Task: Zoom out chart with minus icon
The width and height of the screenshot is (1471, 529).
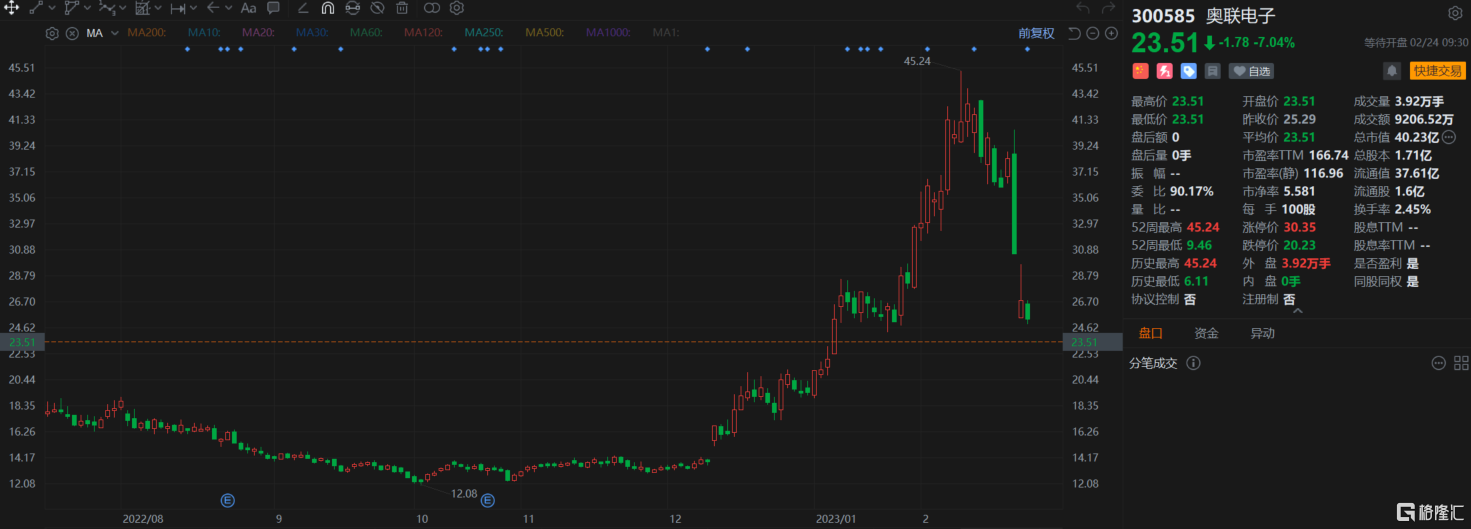Action: pos(1092,33)
